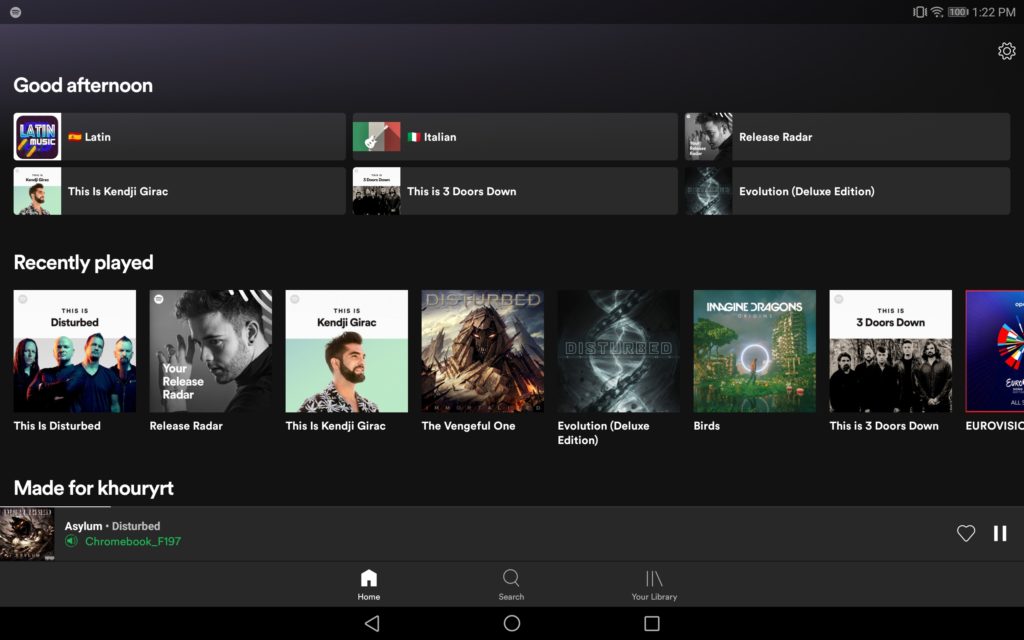The image size is (1024, 640).
Task: Open This Is Disturbed recently played cover
Action: pos(75,351)
